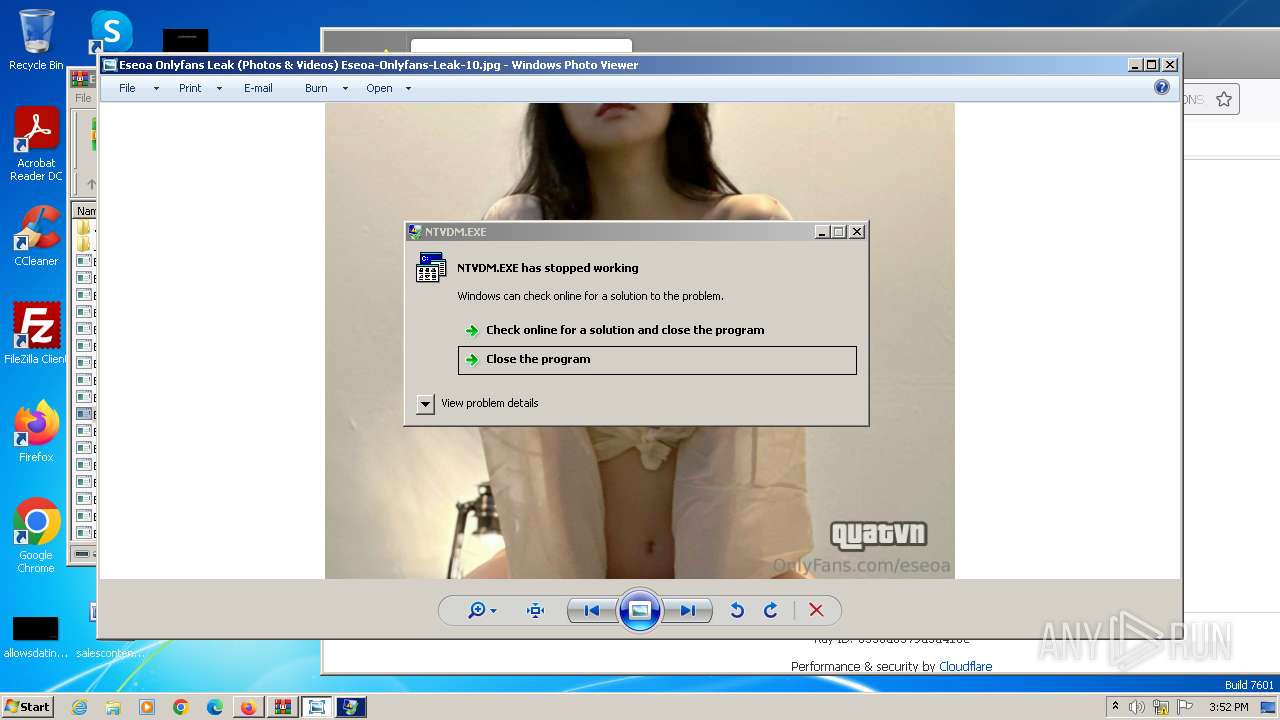
Task: Close the NTVDM.EXE error dialog
Action: point(857,231)
